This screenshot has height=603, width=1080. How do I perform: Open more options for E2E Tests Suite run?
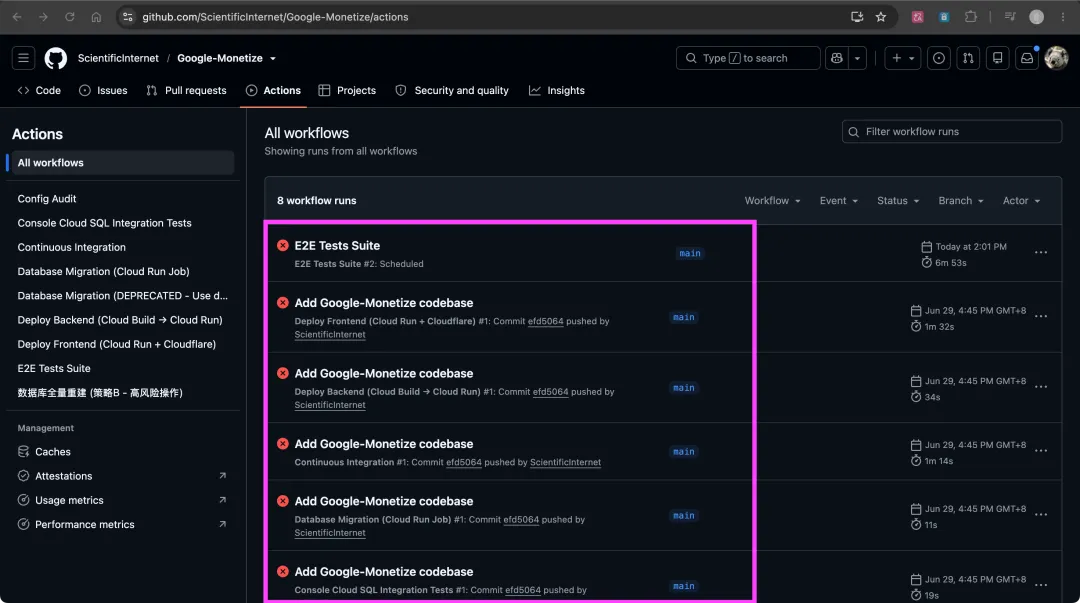pos(1041,253)
